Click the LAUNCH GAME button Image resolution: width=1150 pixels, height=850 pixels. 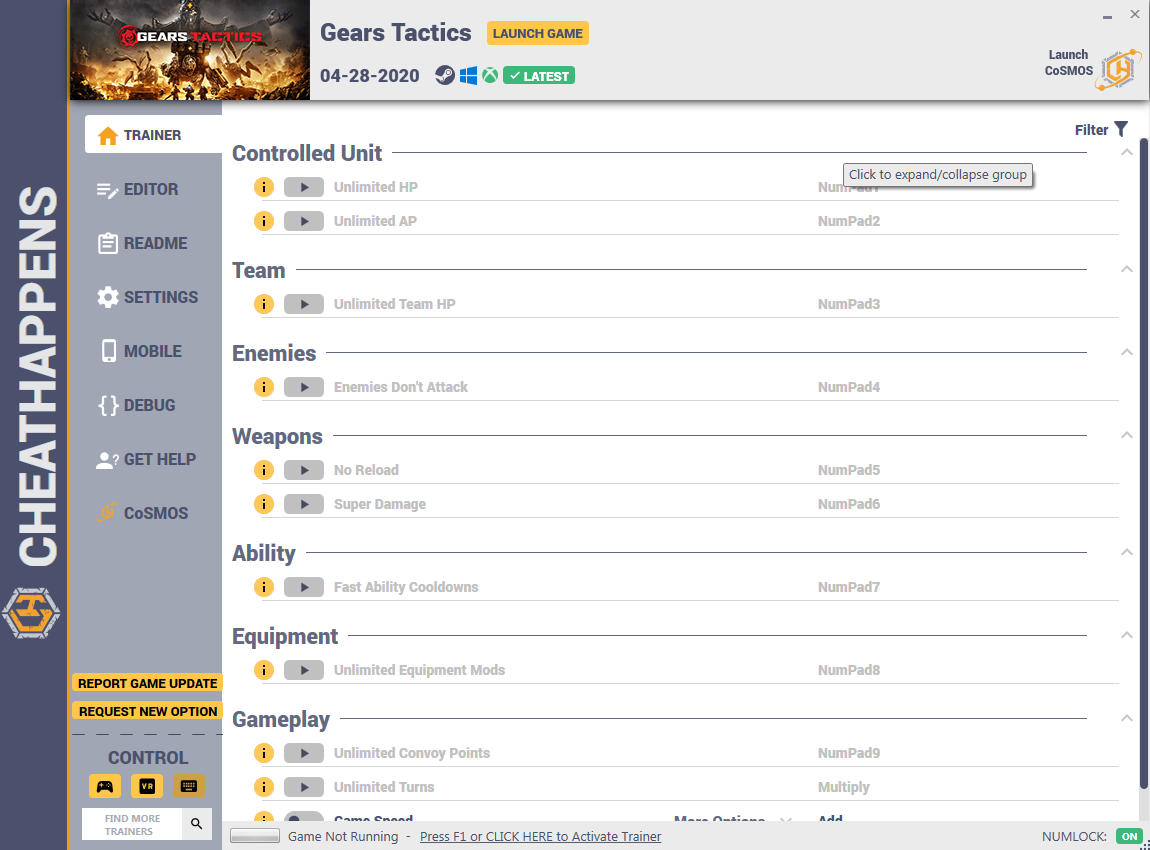[538, 33]
